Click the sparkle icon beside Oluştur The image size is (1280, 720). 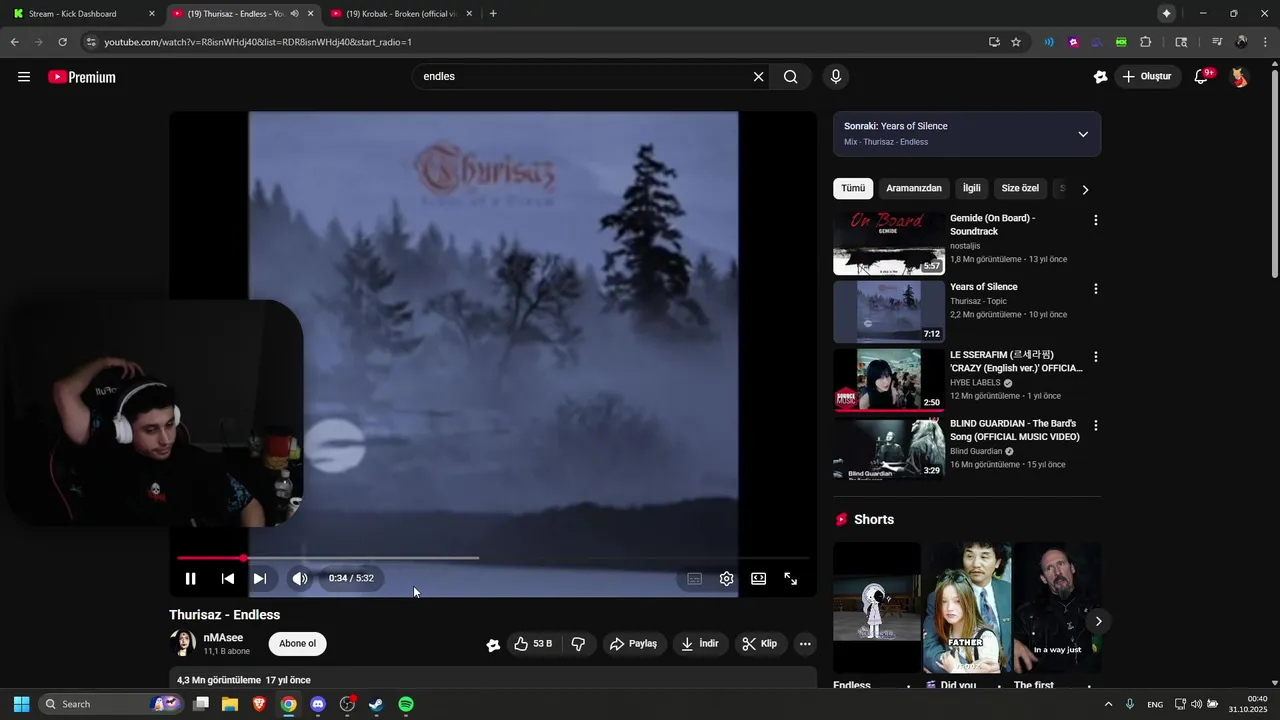pos(1100,77)
